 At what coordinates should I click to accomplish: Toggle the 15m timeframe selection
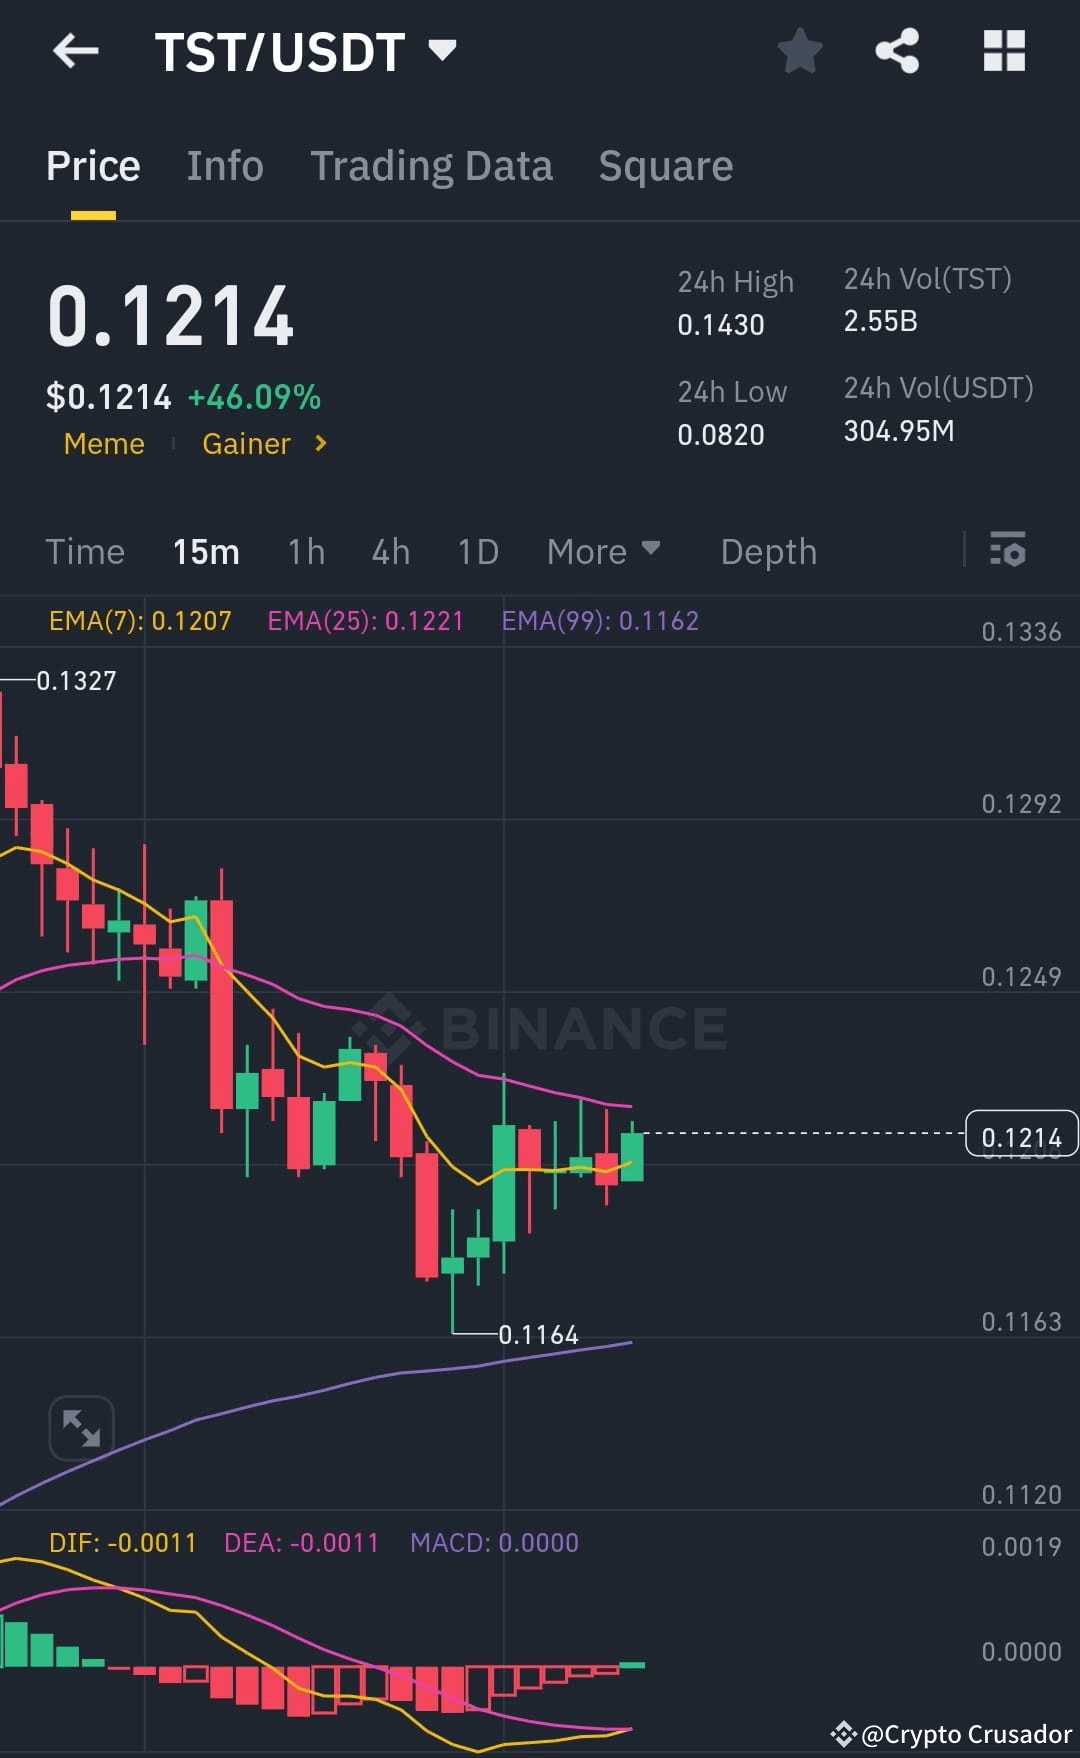206,551
